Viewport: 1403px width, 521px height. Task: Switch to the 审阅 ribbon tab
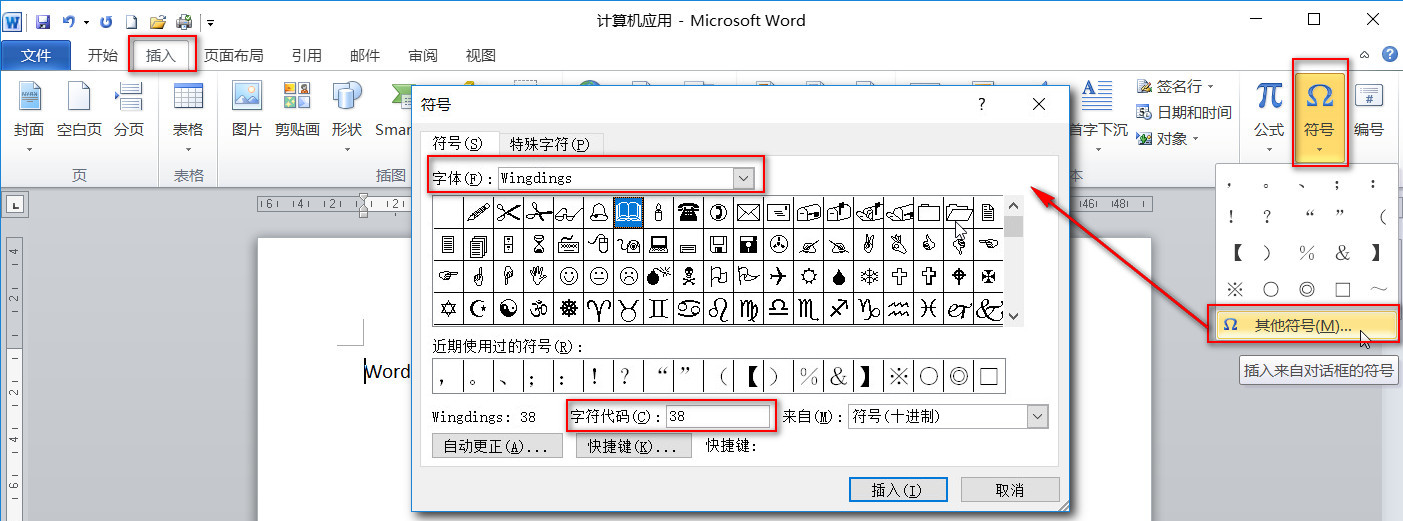(423, 56)
